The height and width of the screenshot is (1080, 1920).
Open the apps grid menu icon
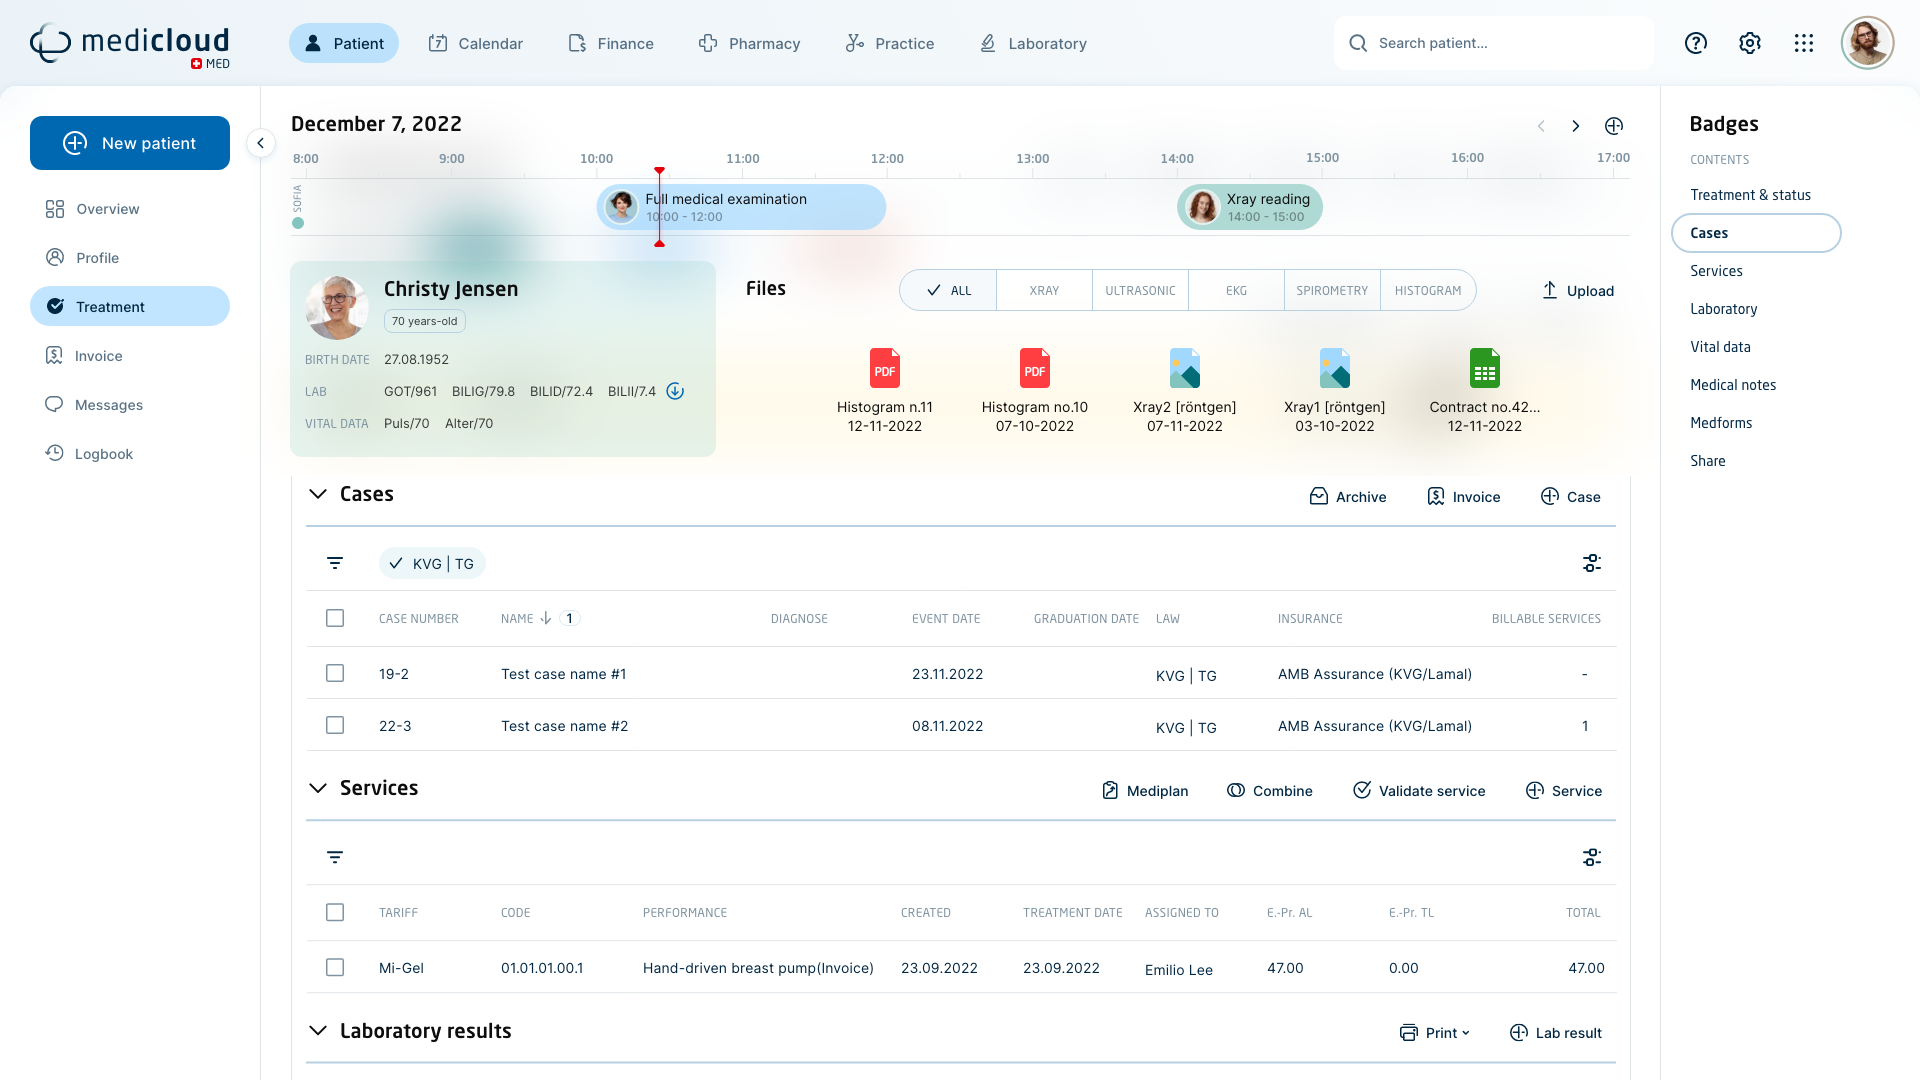pos(1804,43)
